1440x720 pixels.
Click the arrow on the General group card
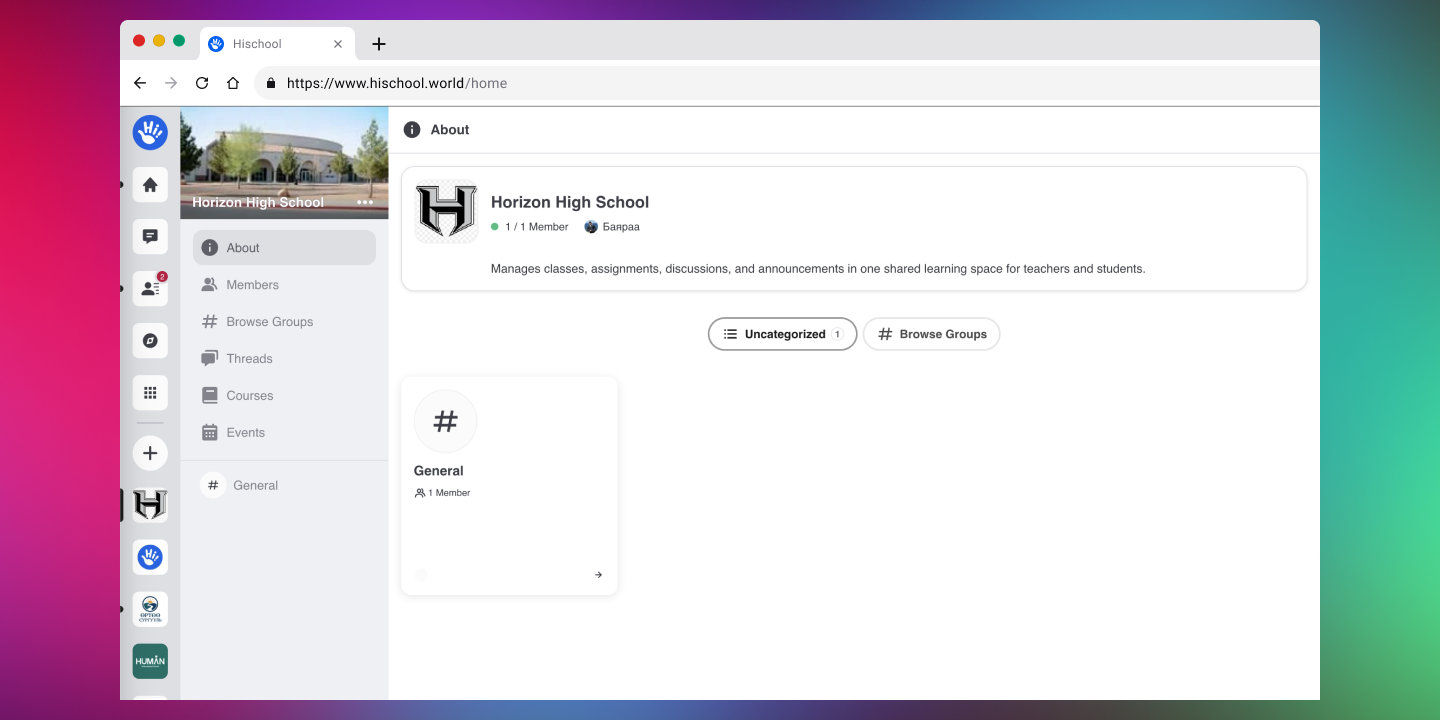click(x=598, y=575)
